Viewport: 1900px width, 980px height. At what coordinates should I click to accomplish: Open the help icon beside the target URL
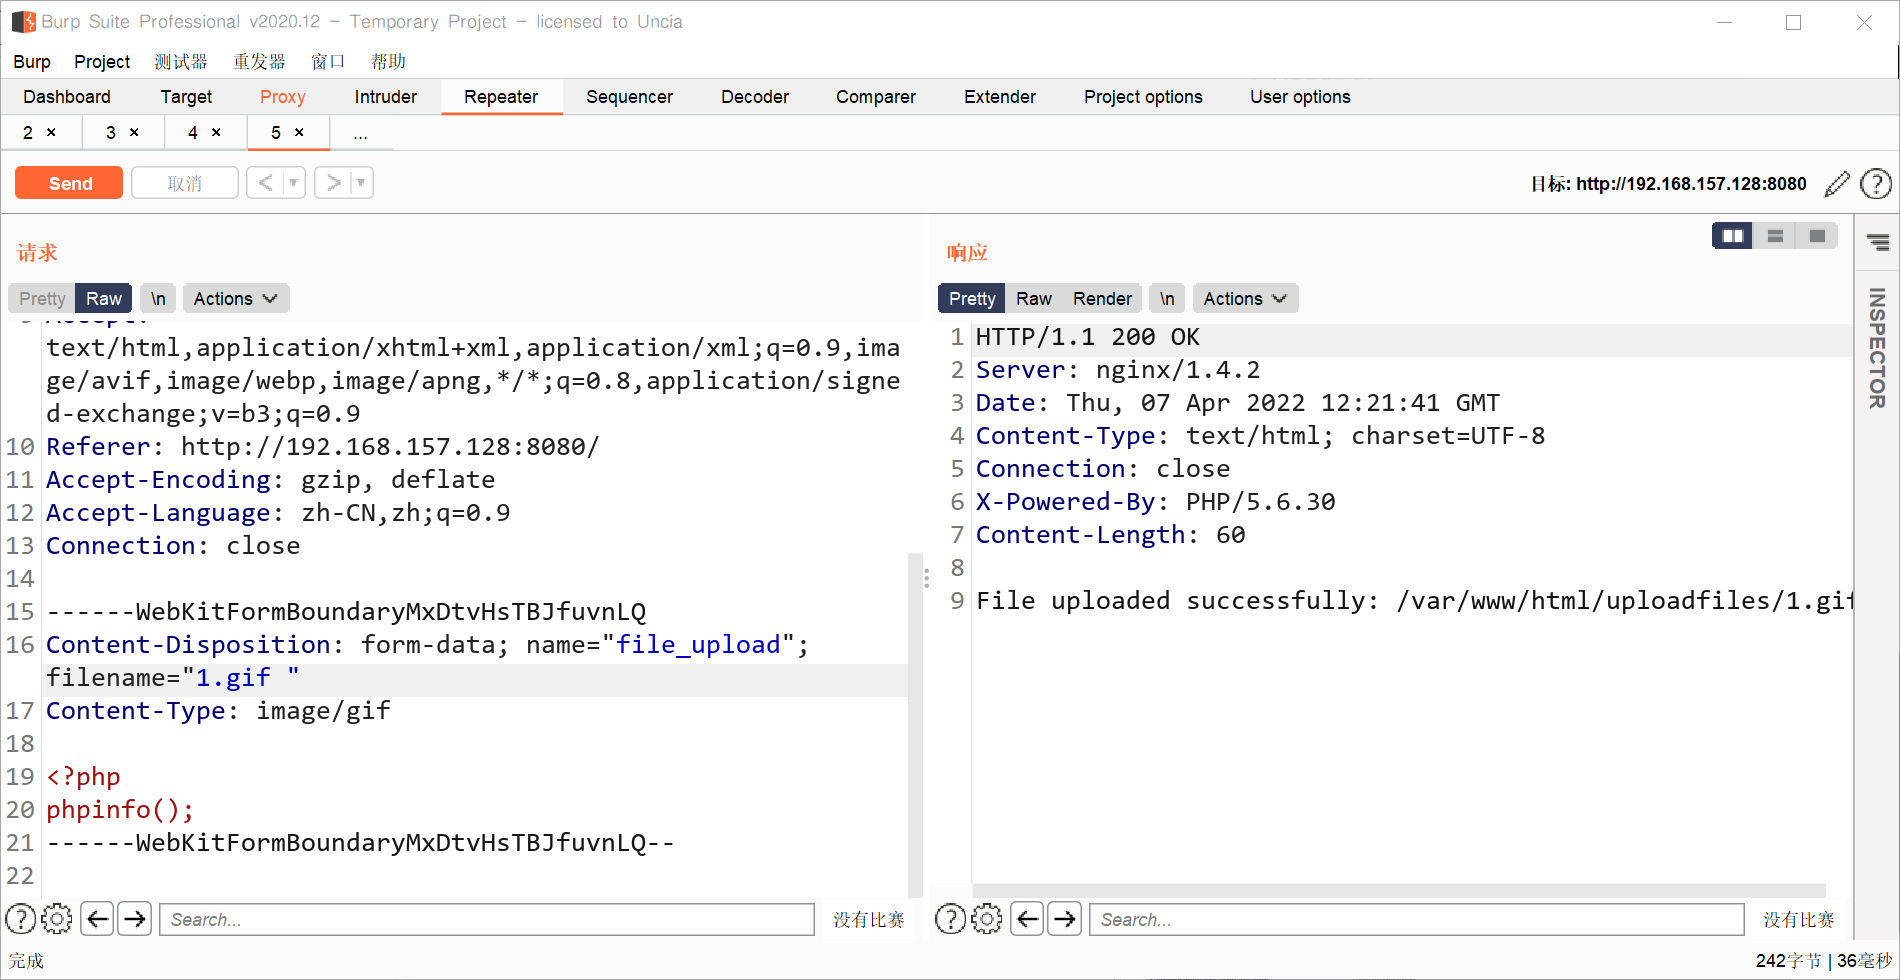tap(1875, 183)
